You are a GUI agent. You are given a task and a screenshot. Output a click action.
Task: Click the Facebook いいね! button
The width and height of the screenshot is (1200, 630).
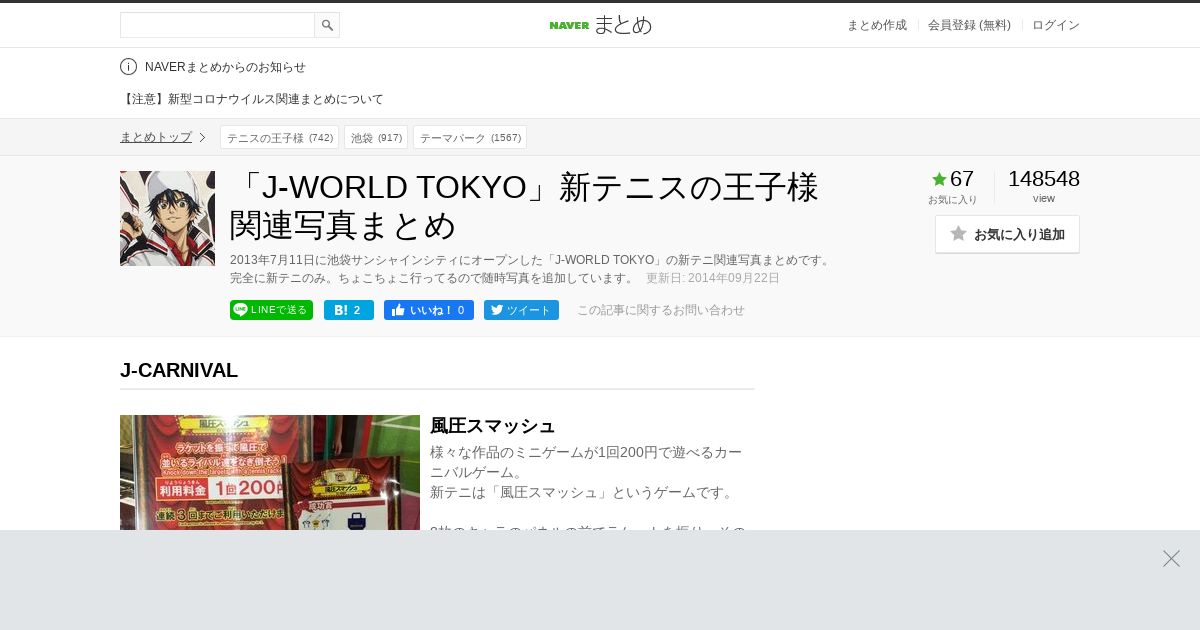pyautogui.click(x=429, y=310)
